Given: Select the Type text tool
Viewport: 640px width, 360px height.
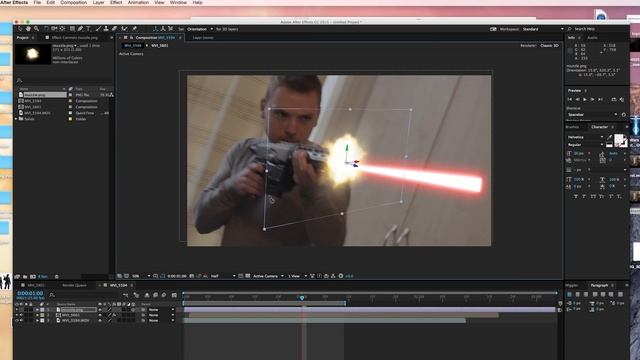Looking at the screenshot, I should pos(88,29).
